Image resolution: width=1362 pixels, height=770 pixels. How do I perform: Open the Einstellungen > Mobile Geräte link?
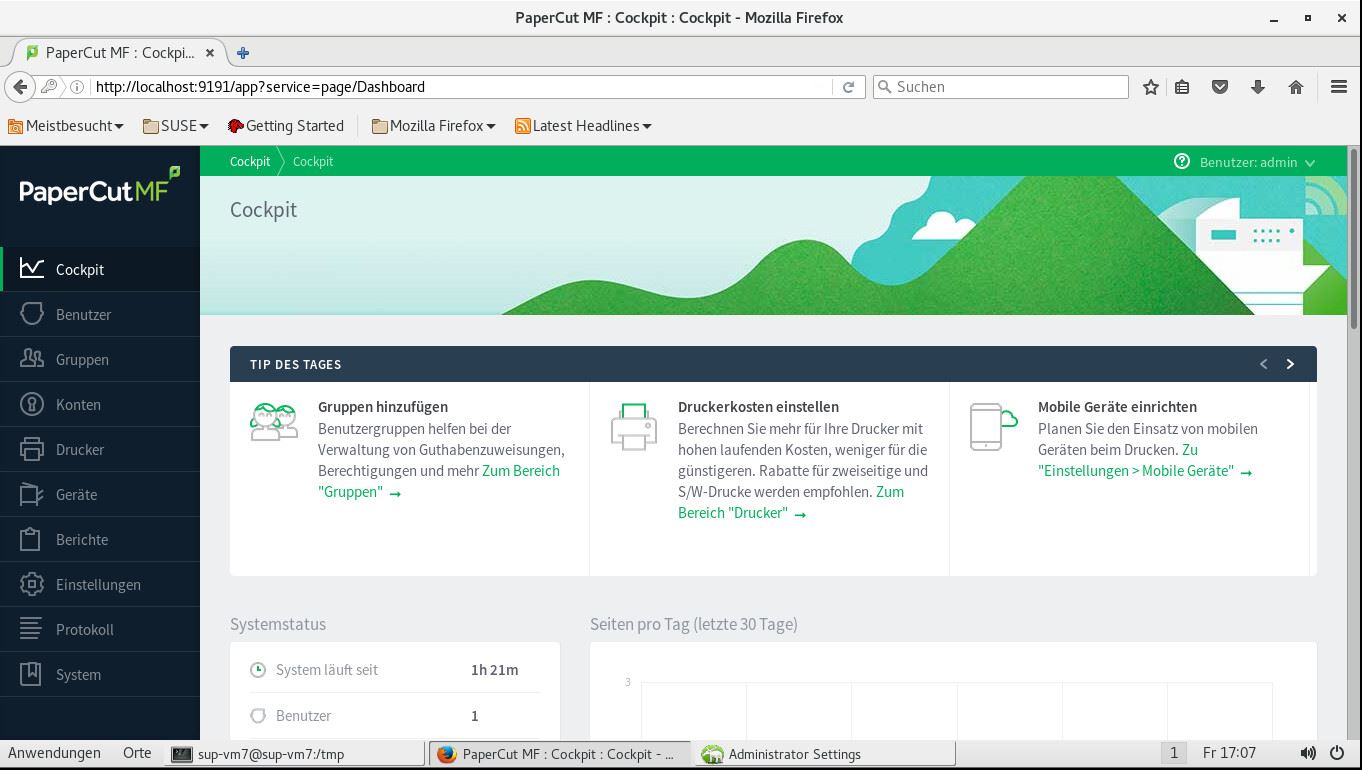click(1137, 471)
